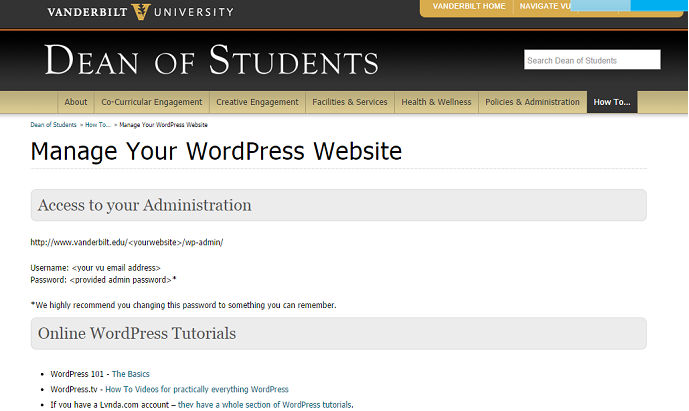Open the Navigate VU menu
Image resolution: width=689 pixels, height=411 pixels.
(x=545, y=6)
